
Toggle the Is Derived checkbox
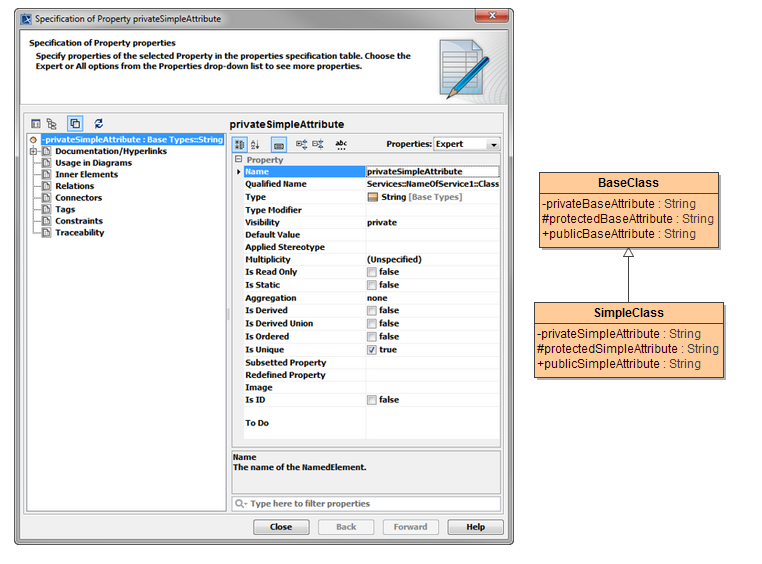372,310
